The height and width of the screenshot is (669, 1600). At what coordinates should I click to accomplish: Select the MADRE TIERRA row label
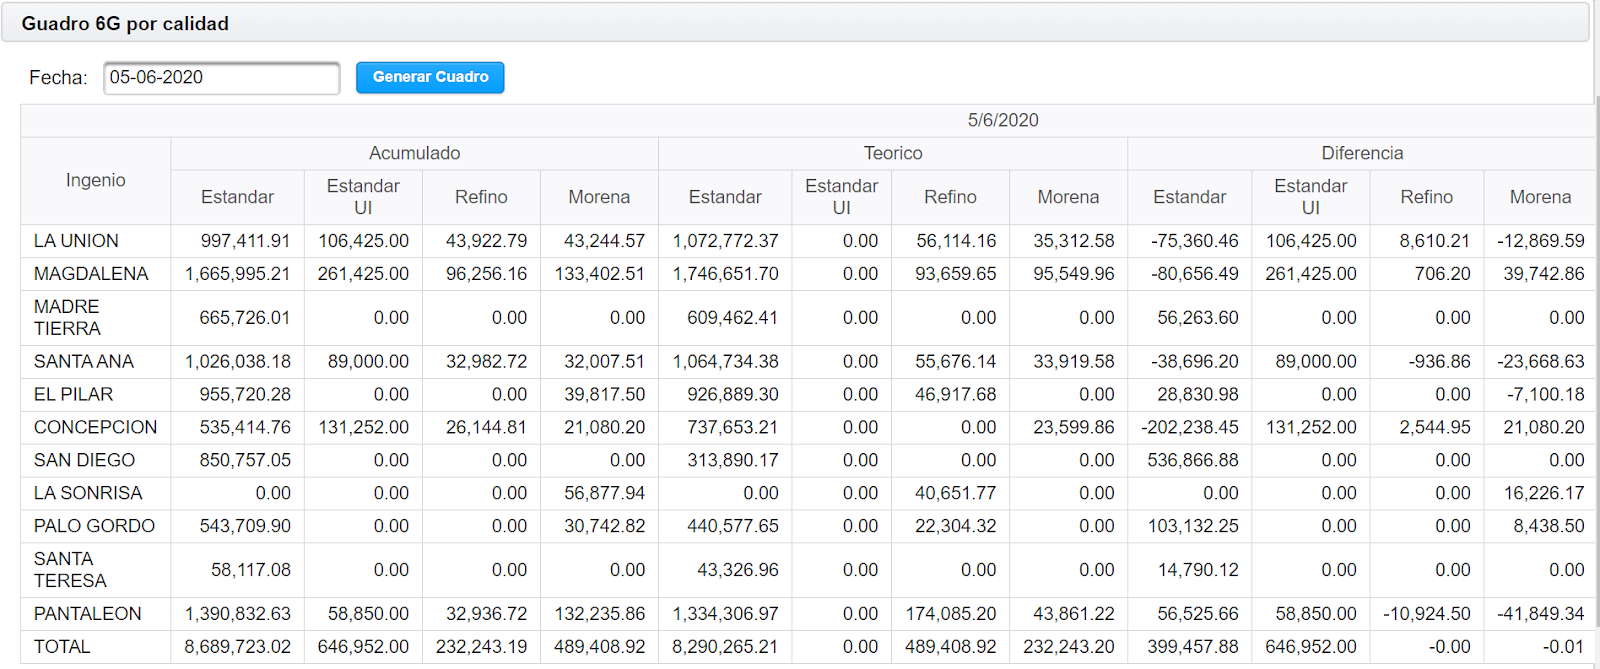pyautogui.click(x=67, y=318)
